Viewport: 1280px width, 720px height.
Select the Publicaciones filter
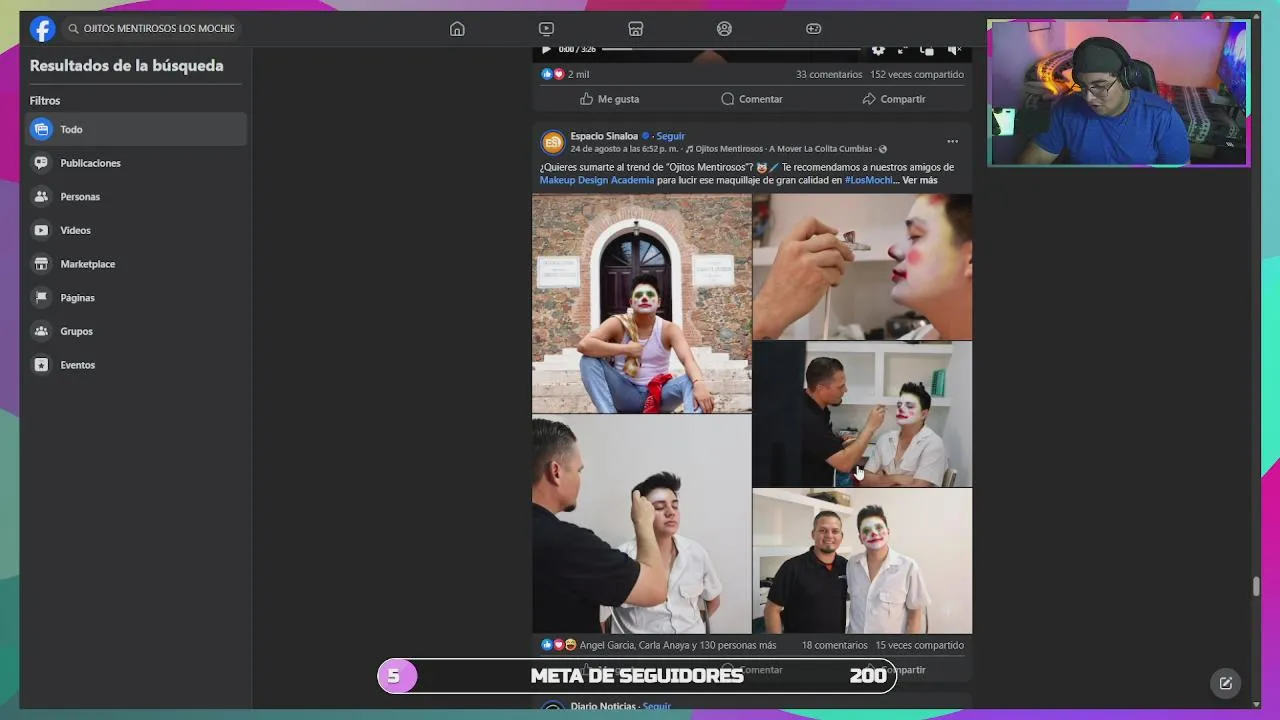(x=136, y=163)
